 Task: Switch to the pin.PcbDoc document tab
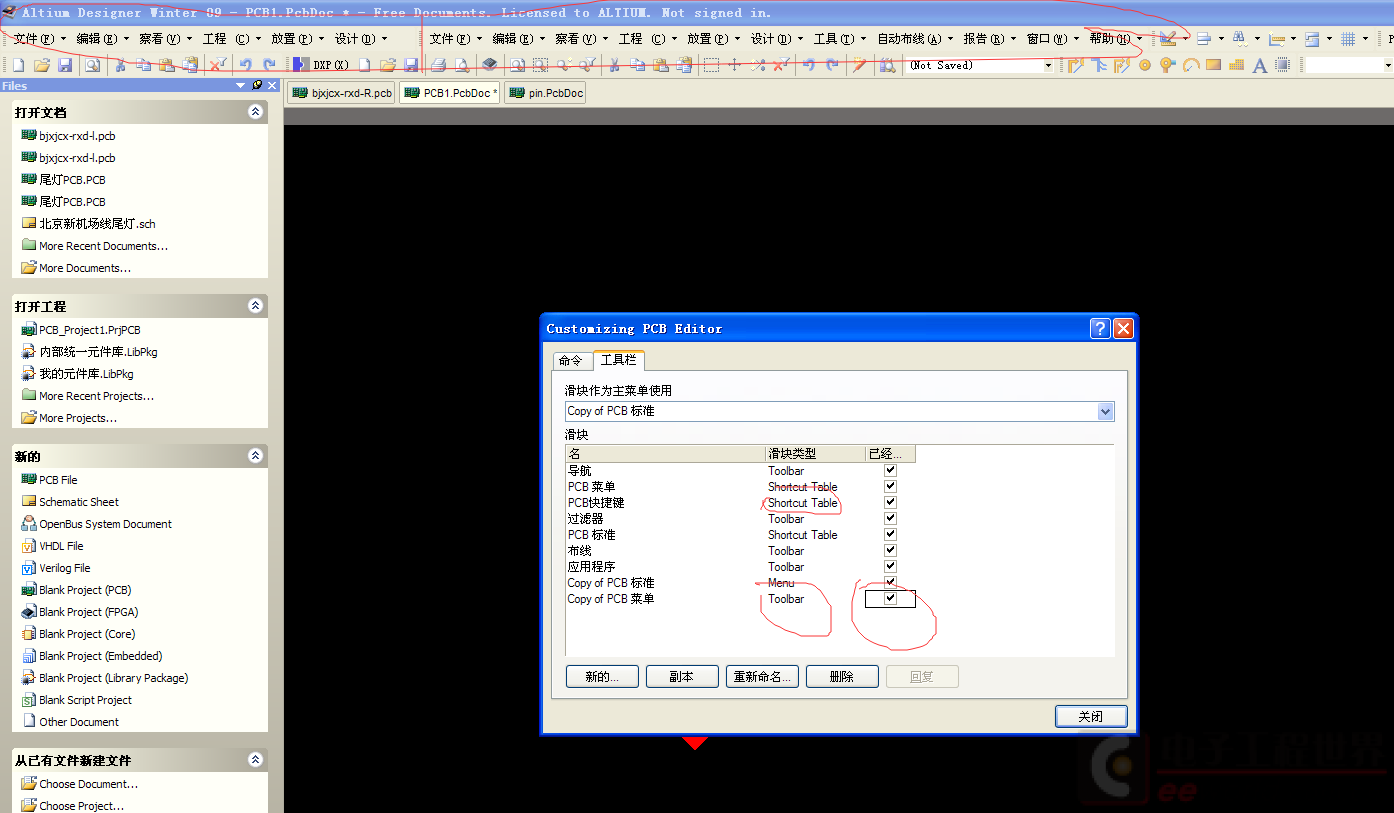click(x=544, y=93)
